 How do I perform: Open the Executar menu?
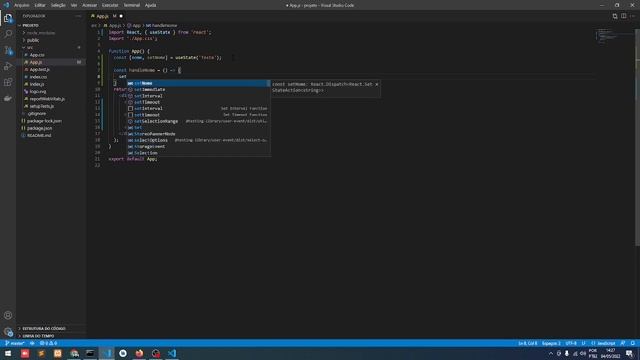110,5
